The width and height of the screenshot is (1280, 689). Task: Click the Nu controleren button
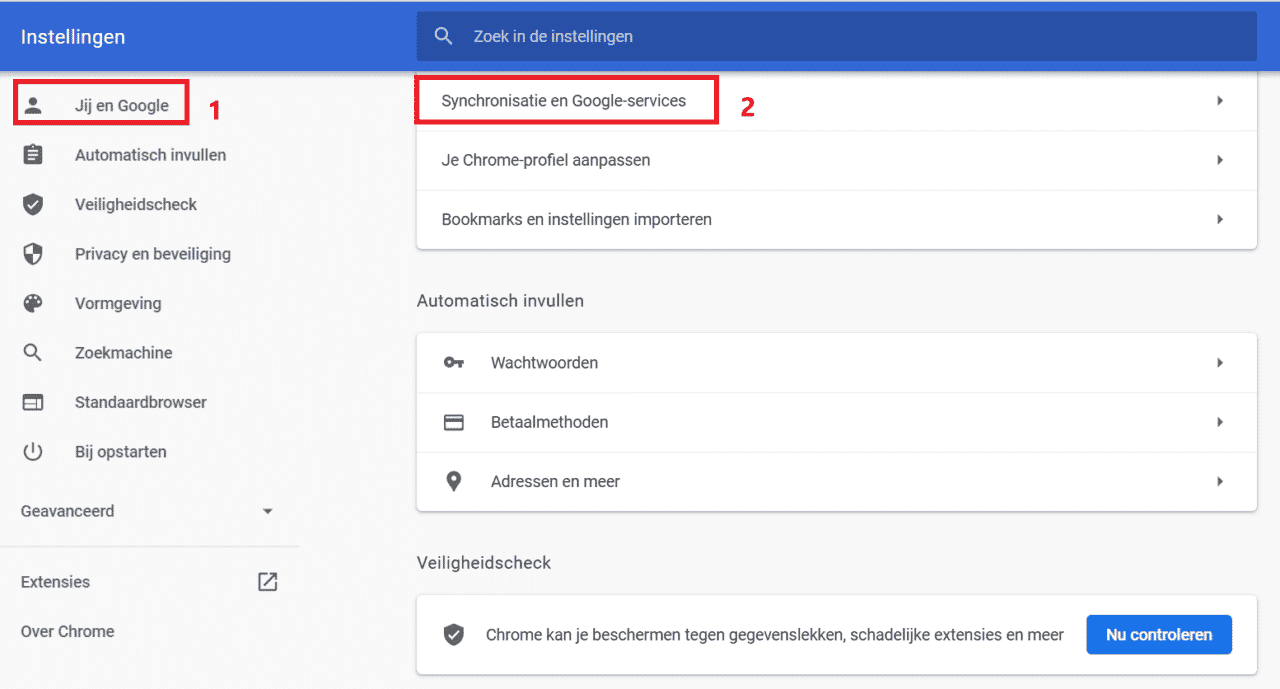[1159, 635]
